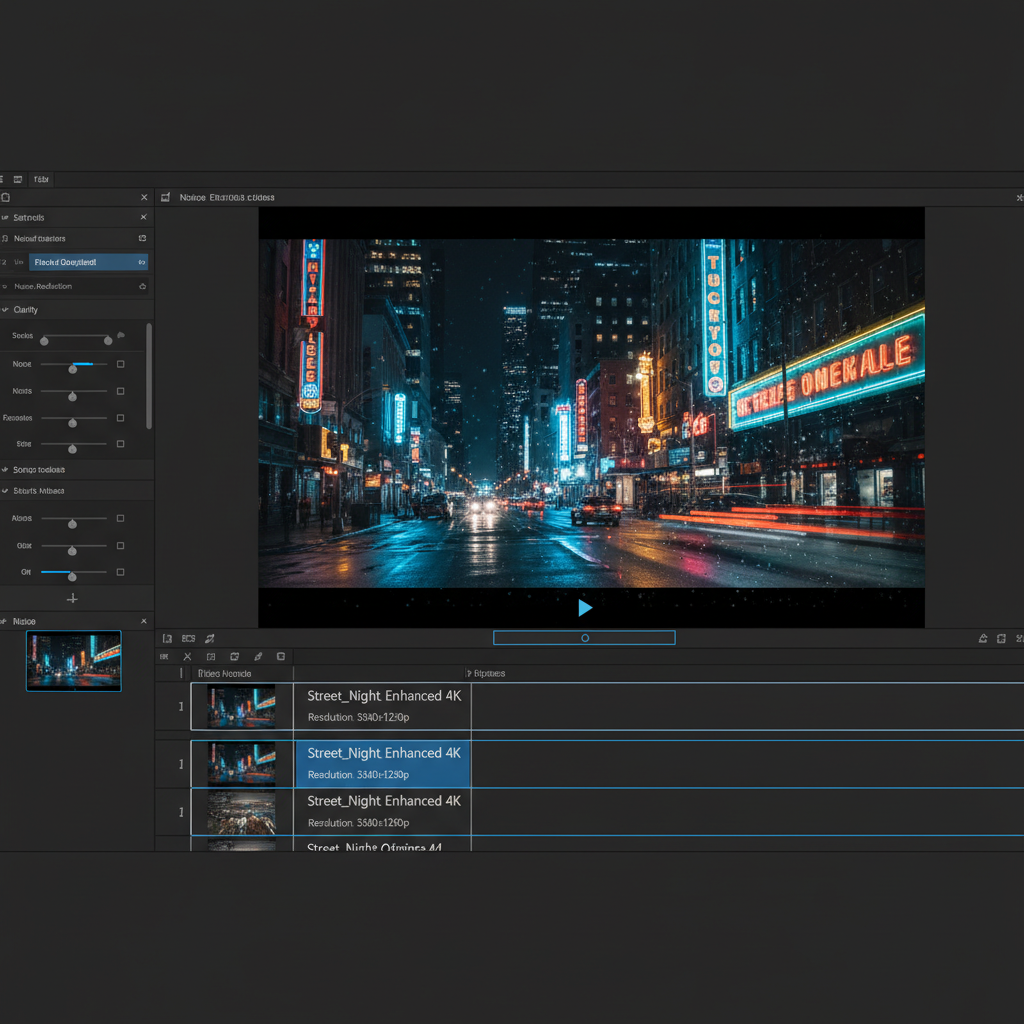Click the slashed icon right of BCS
Viewport: 1024px width, 1024px height.
click(x=210, y=638)
